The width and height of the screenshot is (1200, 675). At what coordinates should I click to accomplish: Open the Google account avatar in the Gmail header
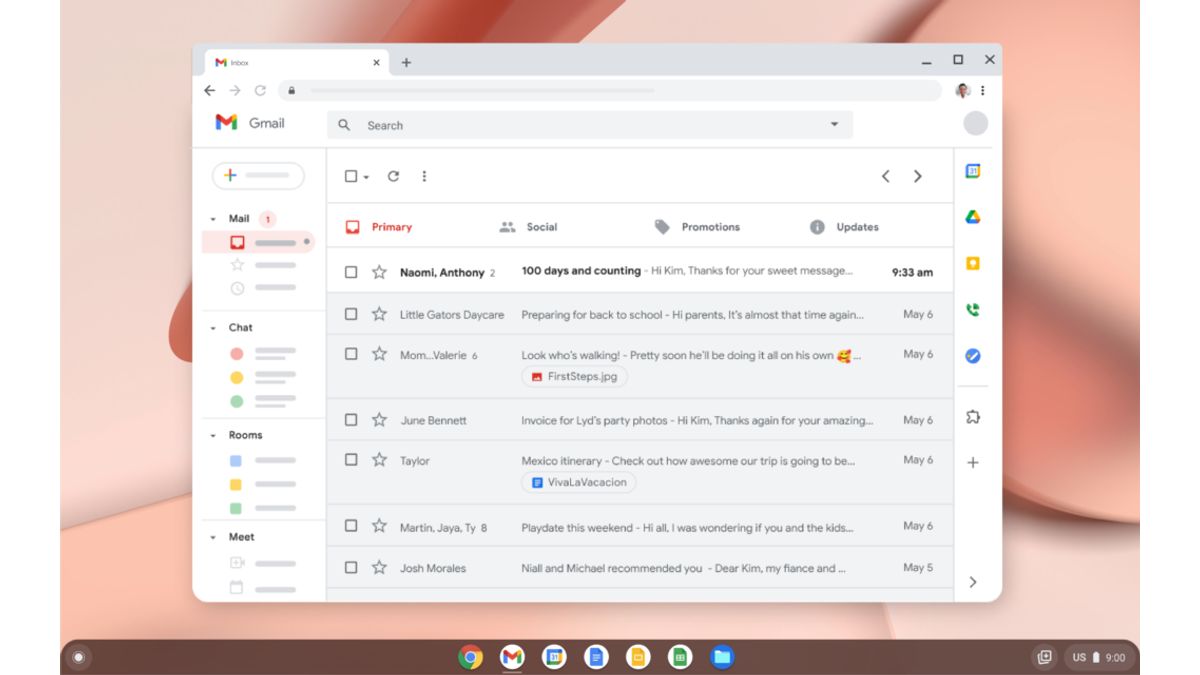[975, 124]
